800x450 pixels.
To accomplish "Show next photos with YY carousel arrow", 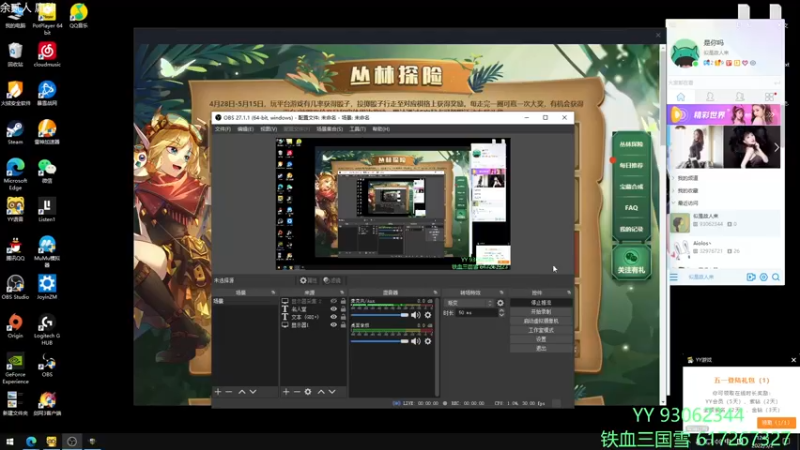I will pos(776,147).
